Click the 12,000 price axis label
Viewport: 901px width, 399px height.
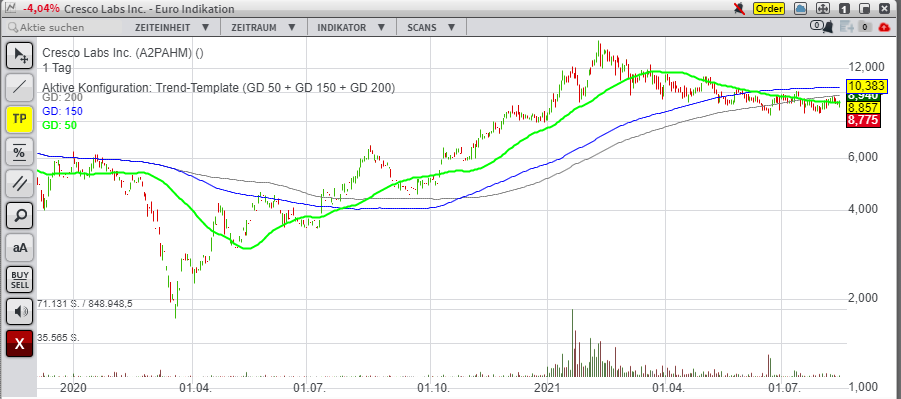(x=868, y=66)
